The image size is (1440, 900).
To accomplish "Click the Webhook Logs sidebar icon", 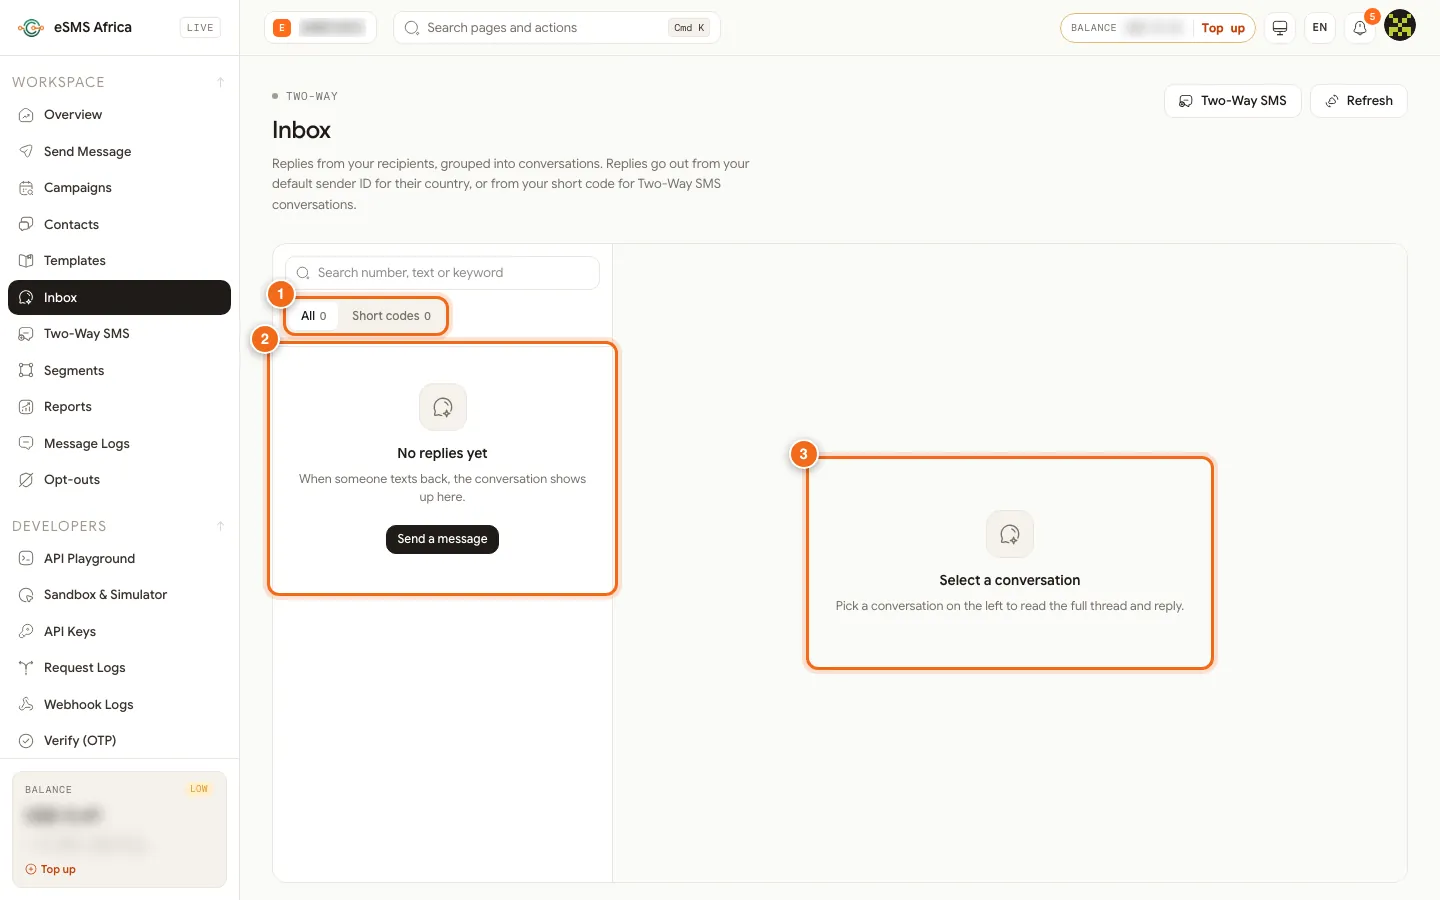I will coord(26,705).
